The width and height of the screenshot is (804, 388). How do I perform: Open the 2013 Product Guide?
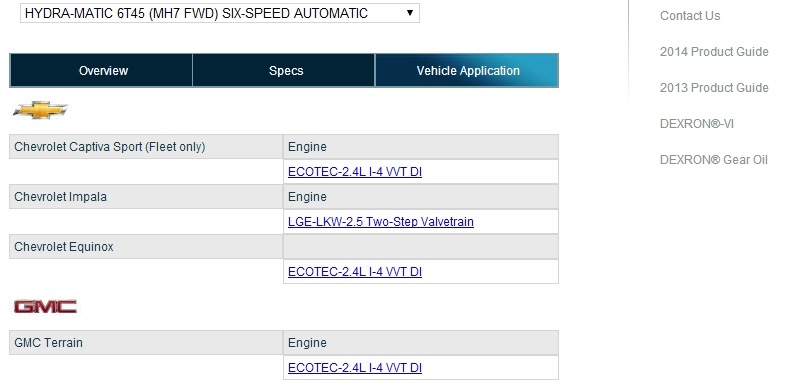point(714,88)
